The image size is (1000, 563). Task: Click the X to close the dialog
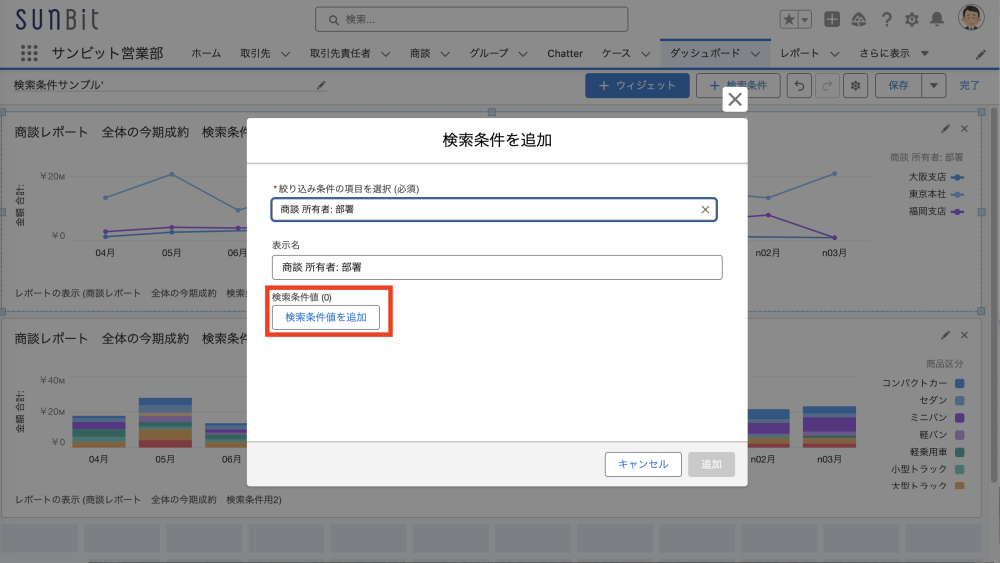coord(735,100)
